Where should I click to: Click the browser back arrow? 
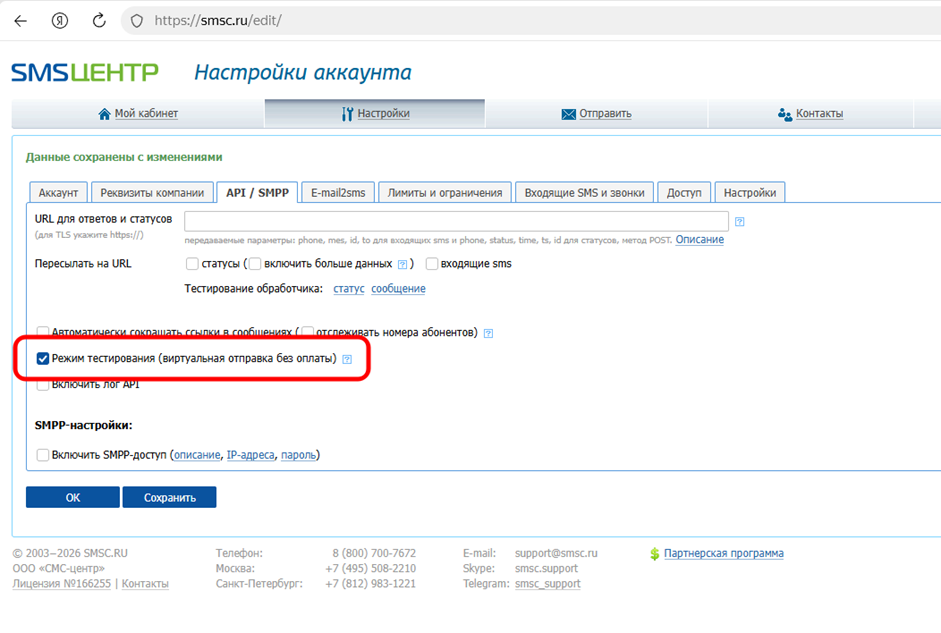point(20,20)
